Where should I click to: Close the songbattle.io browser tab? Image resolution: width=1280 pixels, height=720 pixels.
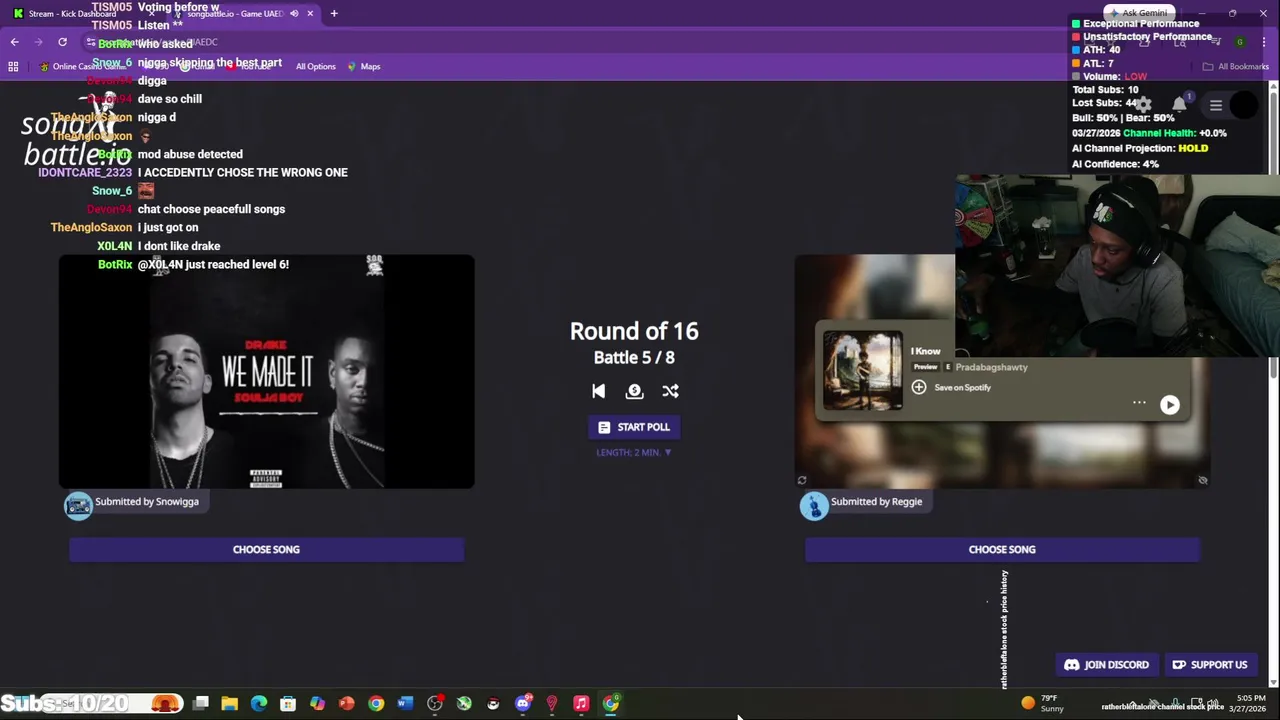click(310, 14)
